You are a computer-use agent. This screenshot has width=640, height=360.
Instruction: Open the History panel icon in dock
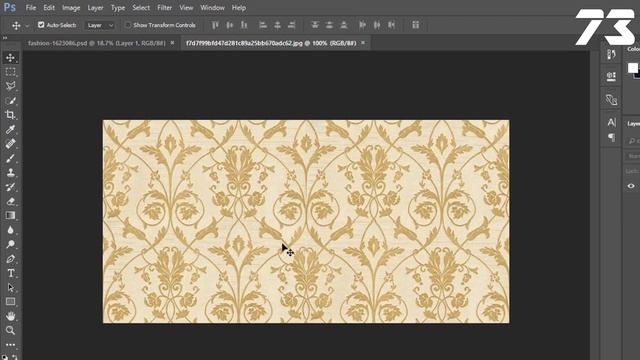(x=611, y=54)
